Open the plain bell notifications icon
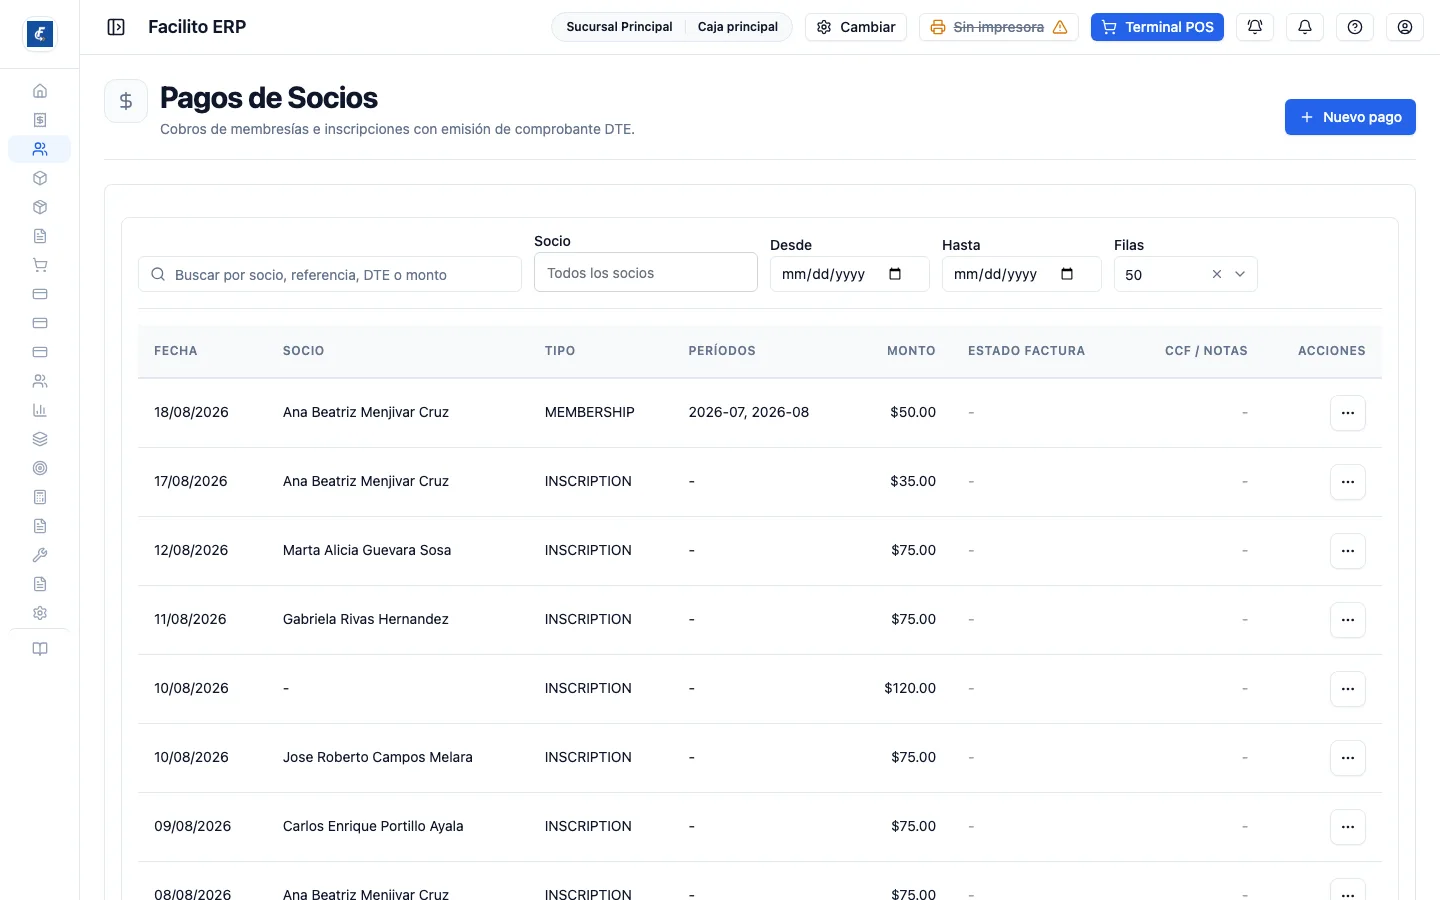The image size is (1440, 900). point(1305,27)
